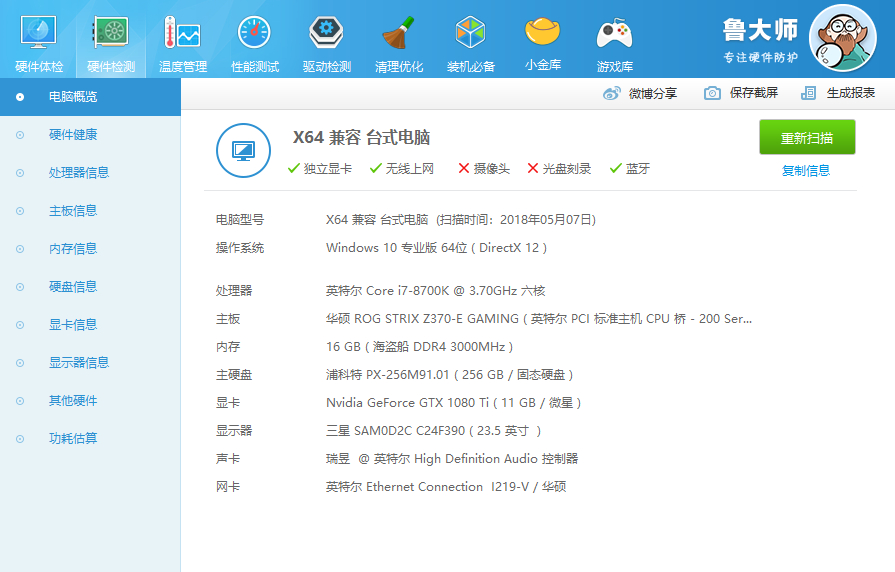Select the 硬件检测 hardware detection icon
Screen dimensions: 895x572
111,33
